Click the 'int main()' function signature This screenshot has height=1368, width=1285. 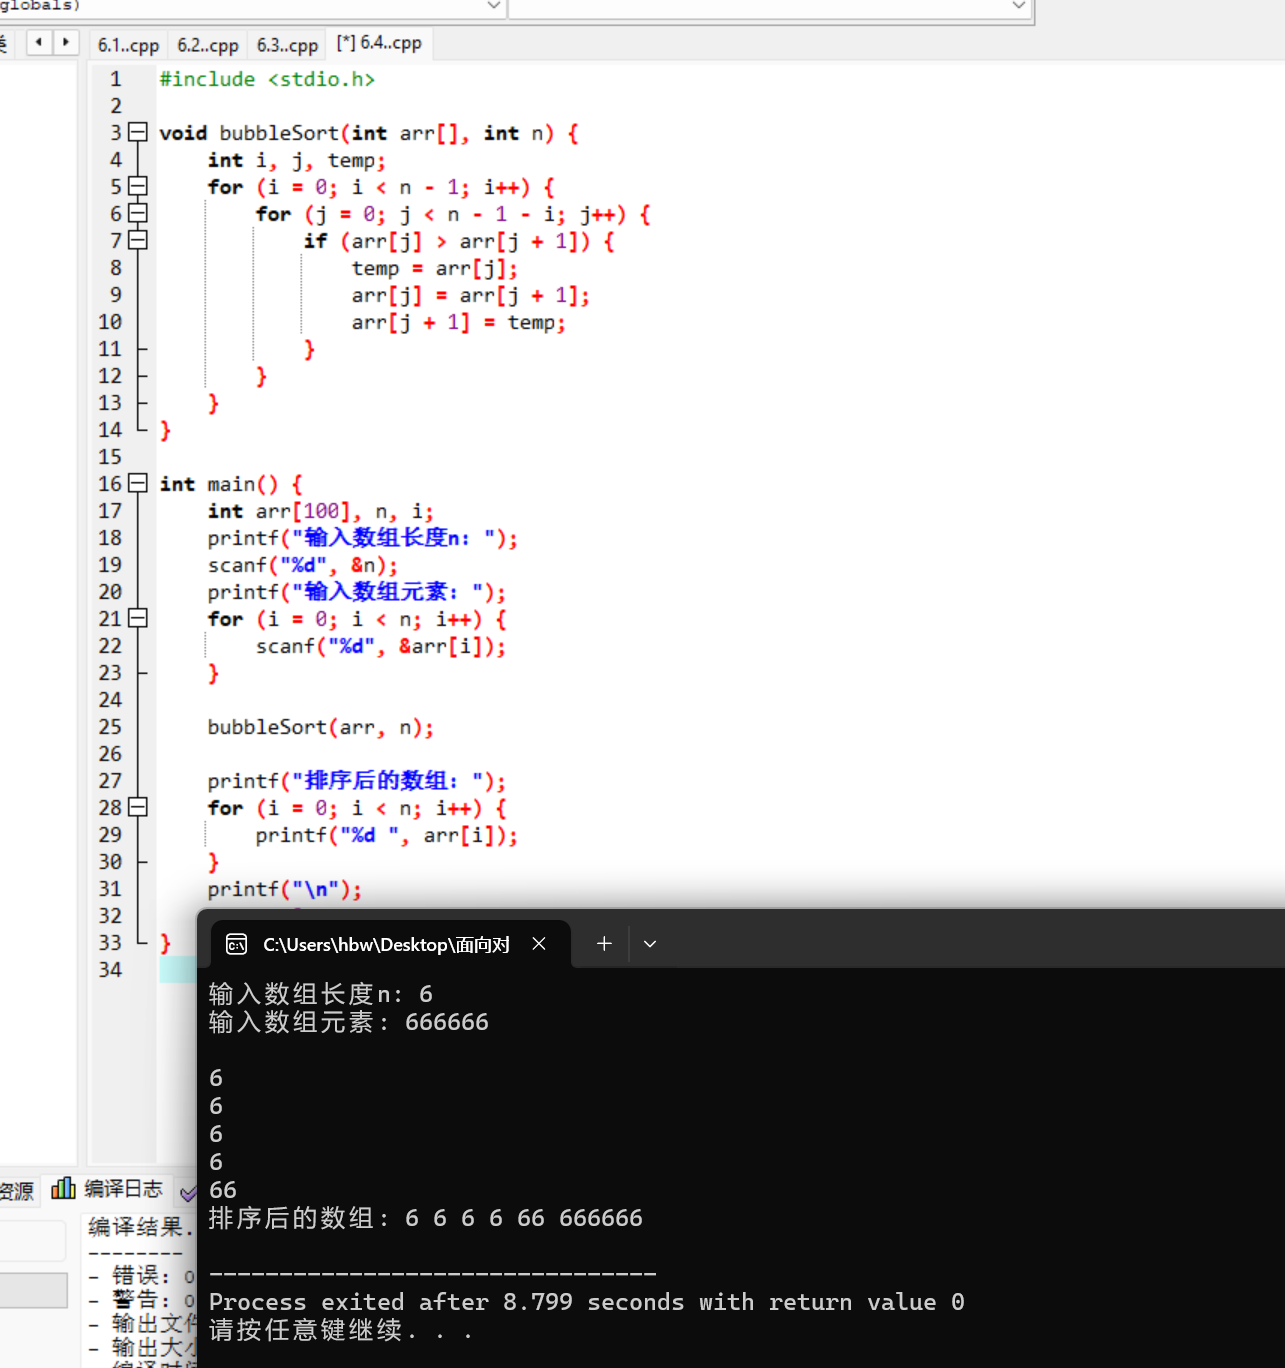click(231, 484)
